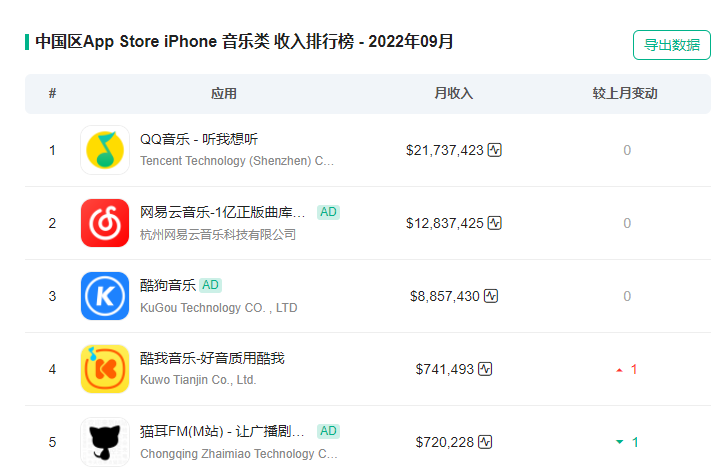Image resolution: width=723 pixels, height=470 pixels.
Task: Select the 月收入 column header
Action: (454, 93)
